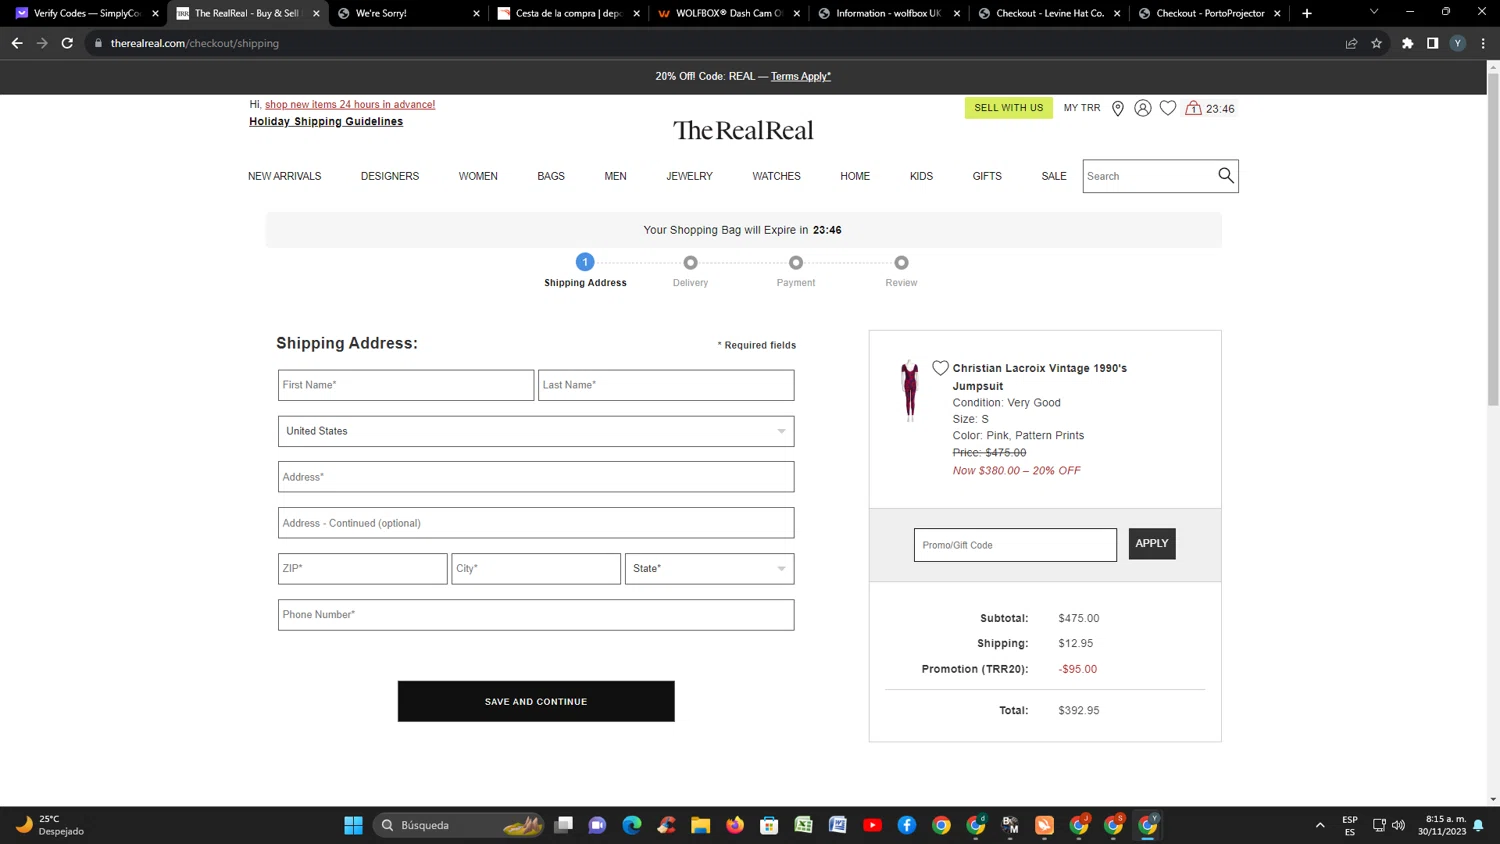Open the BAGS menu
This screenshot has width=1500, height=844.
pyautogui.click(x=551, y=176)
